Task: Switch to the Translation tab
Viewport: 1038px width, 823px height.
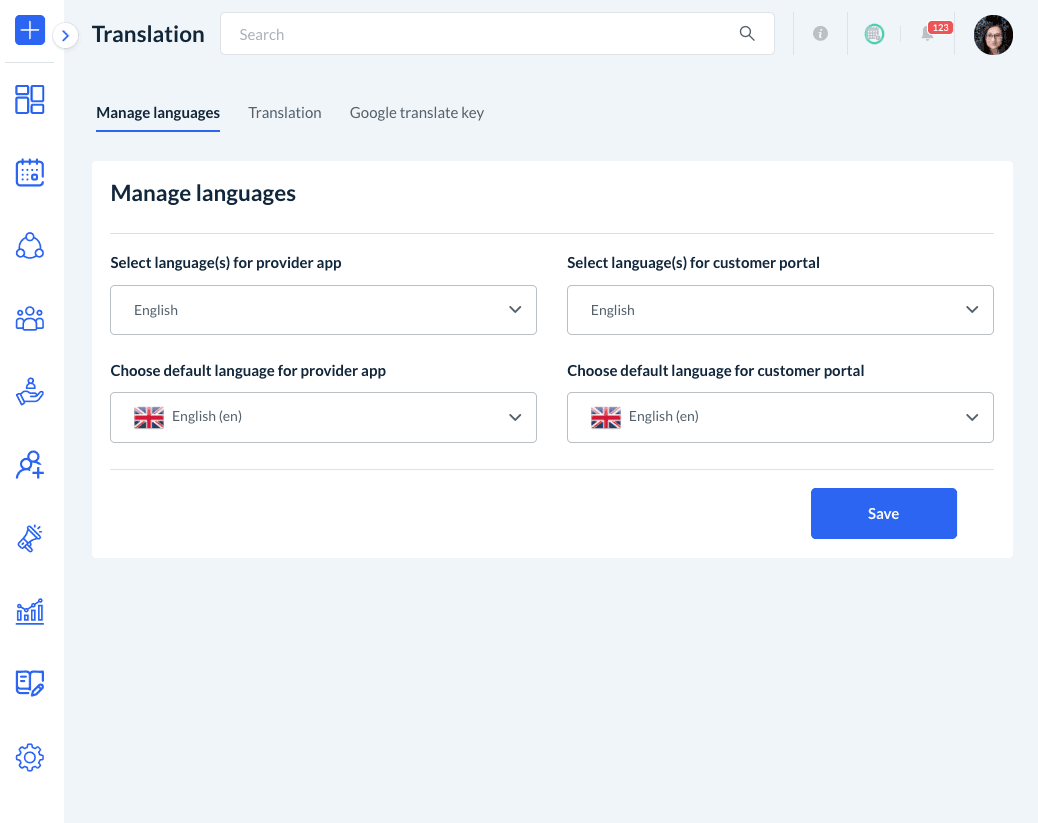Action: (285, 113)
